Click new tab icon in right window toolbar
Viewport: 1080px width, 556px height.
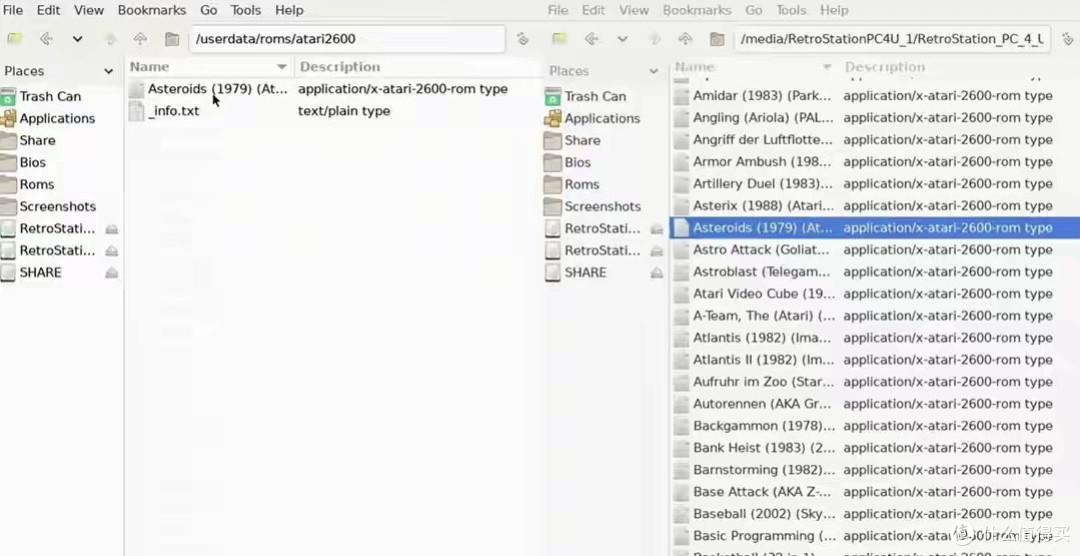(559, 39)
